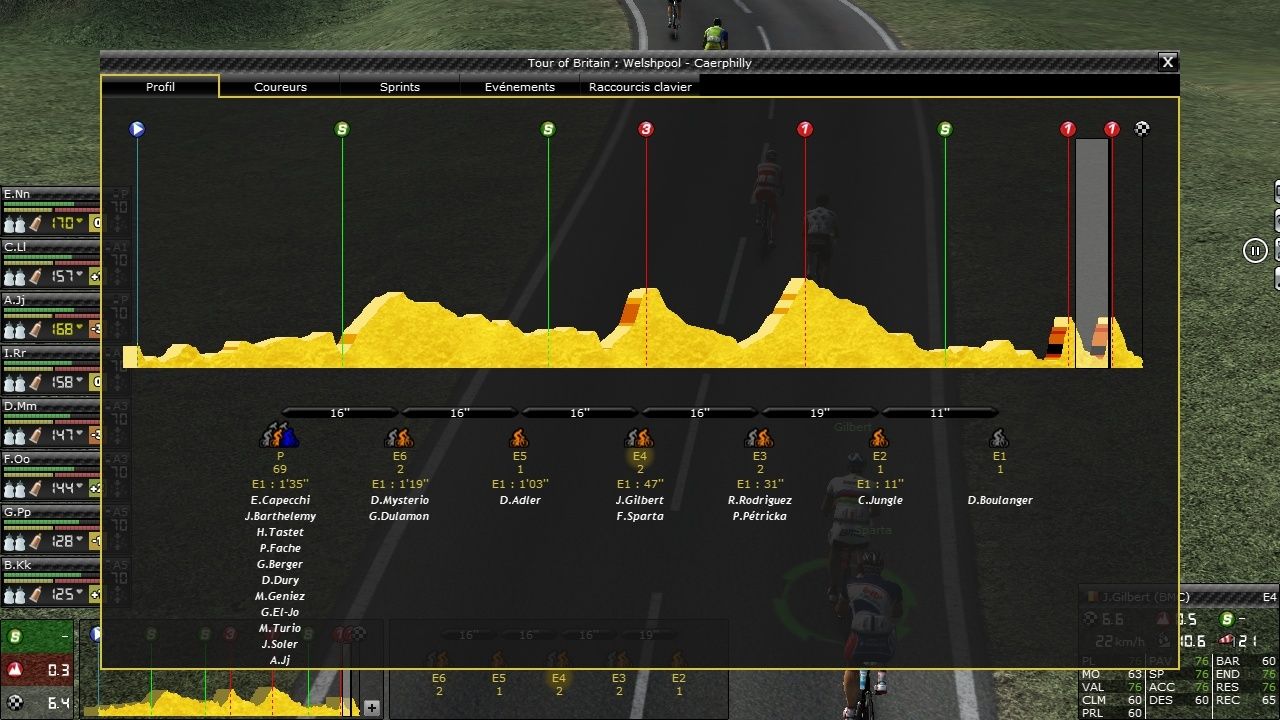
Task: Close the stage profile window
Action: (1167, 62)
